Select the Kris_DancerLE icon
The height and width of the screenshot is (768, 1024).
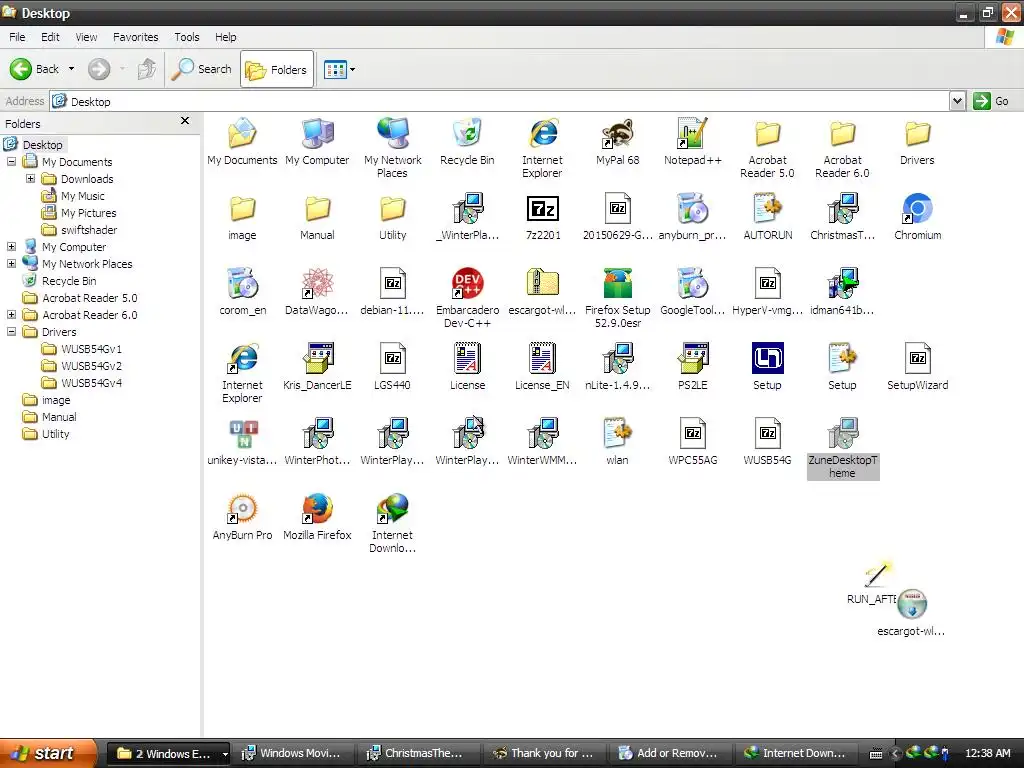point(317,359)
